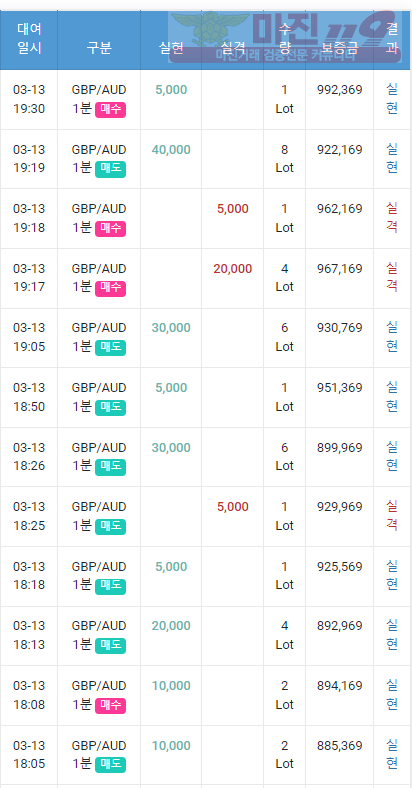Click the 실현 result in the 19:30 row

click(x=392, y=98)
